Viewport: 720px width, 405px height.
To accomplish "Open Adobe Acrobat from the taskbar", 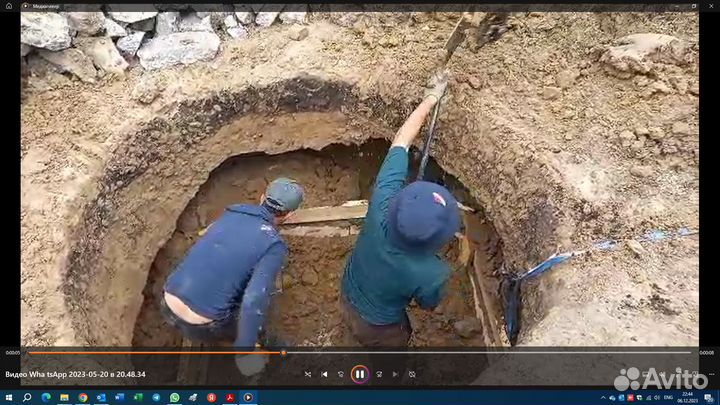I will click(230, 397).
